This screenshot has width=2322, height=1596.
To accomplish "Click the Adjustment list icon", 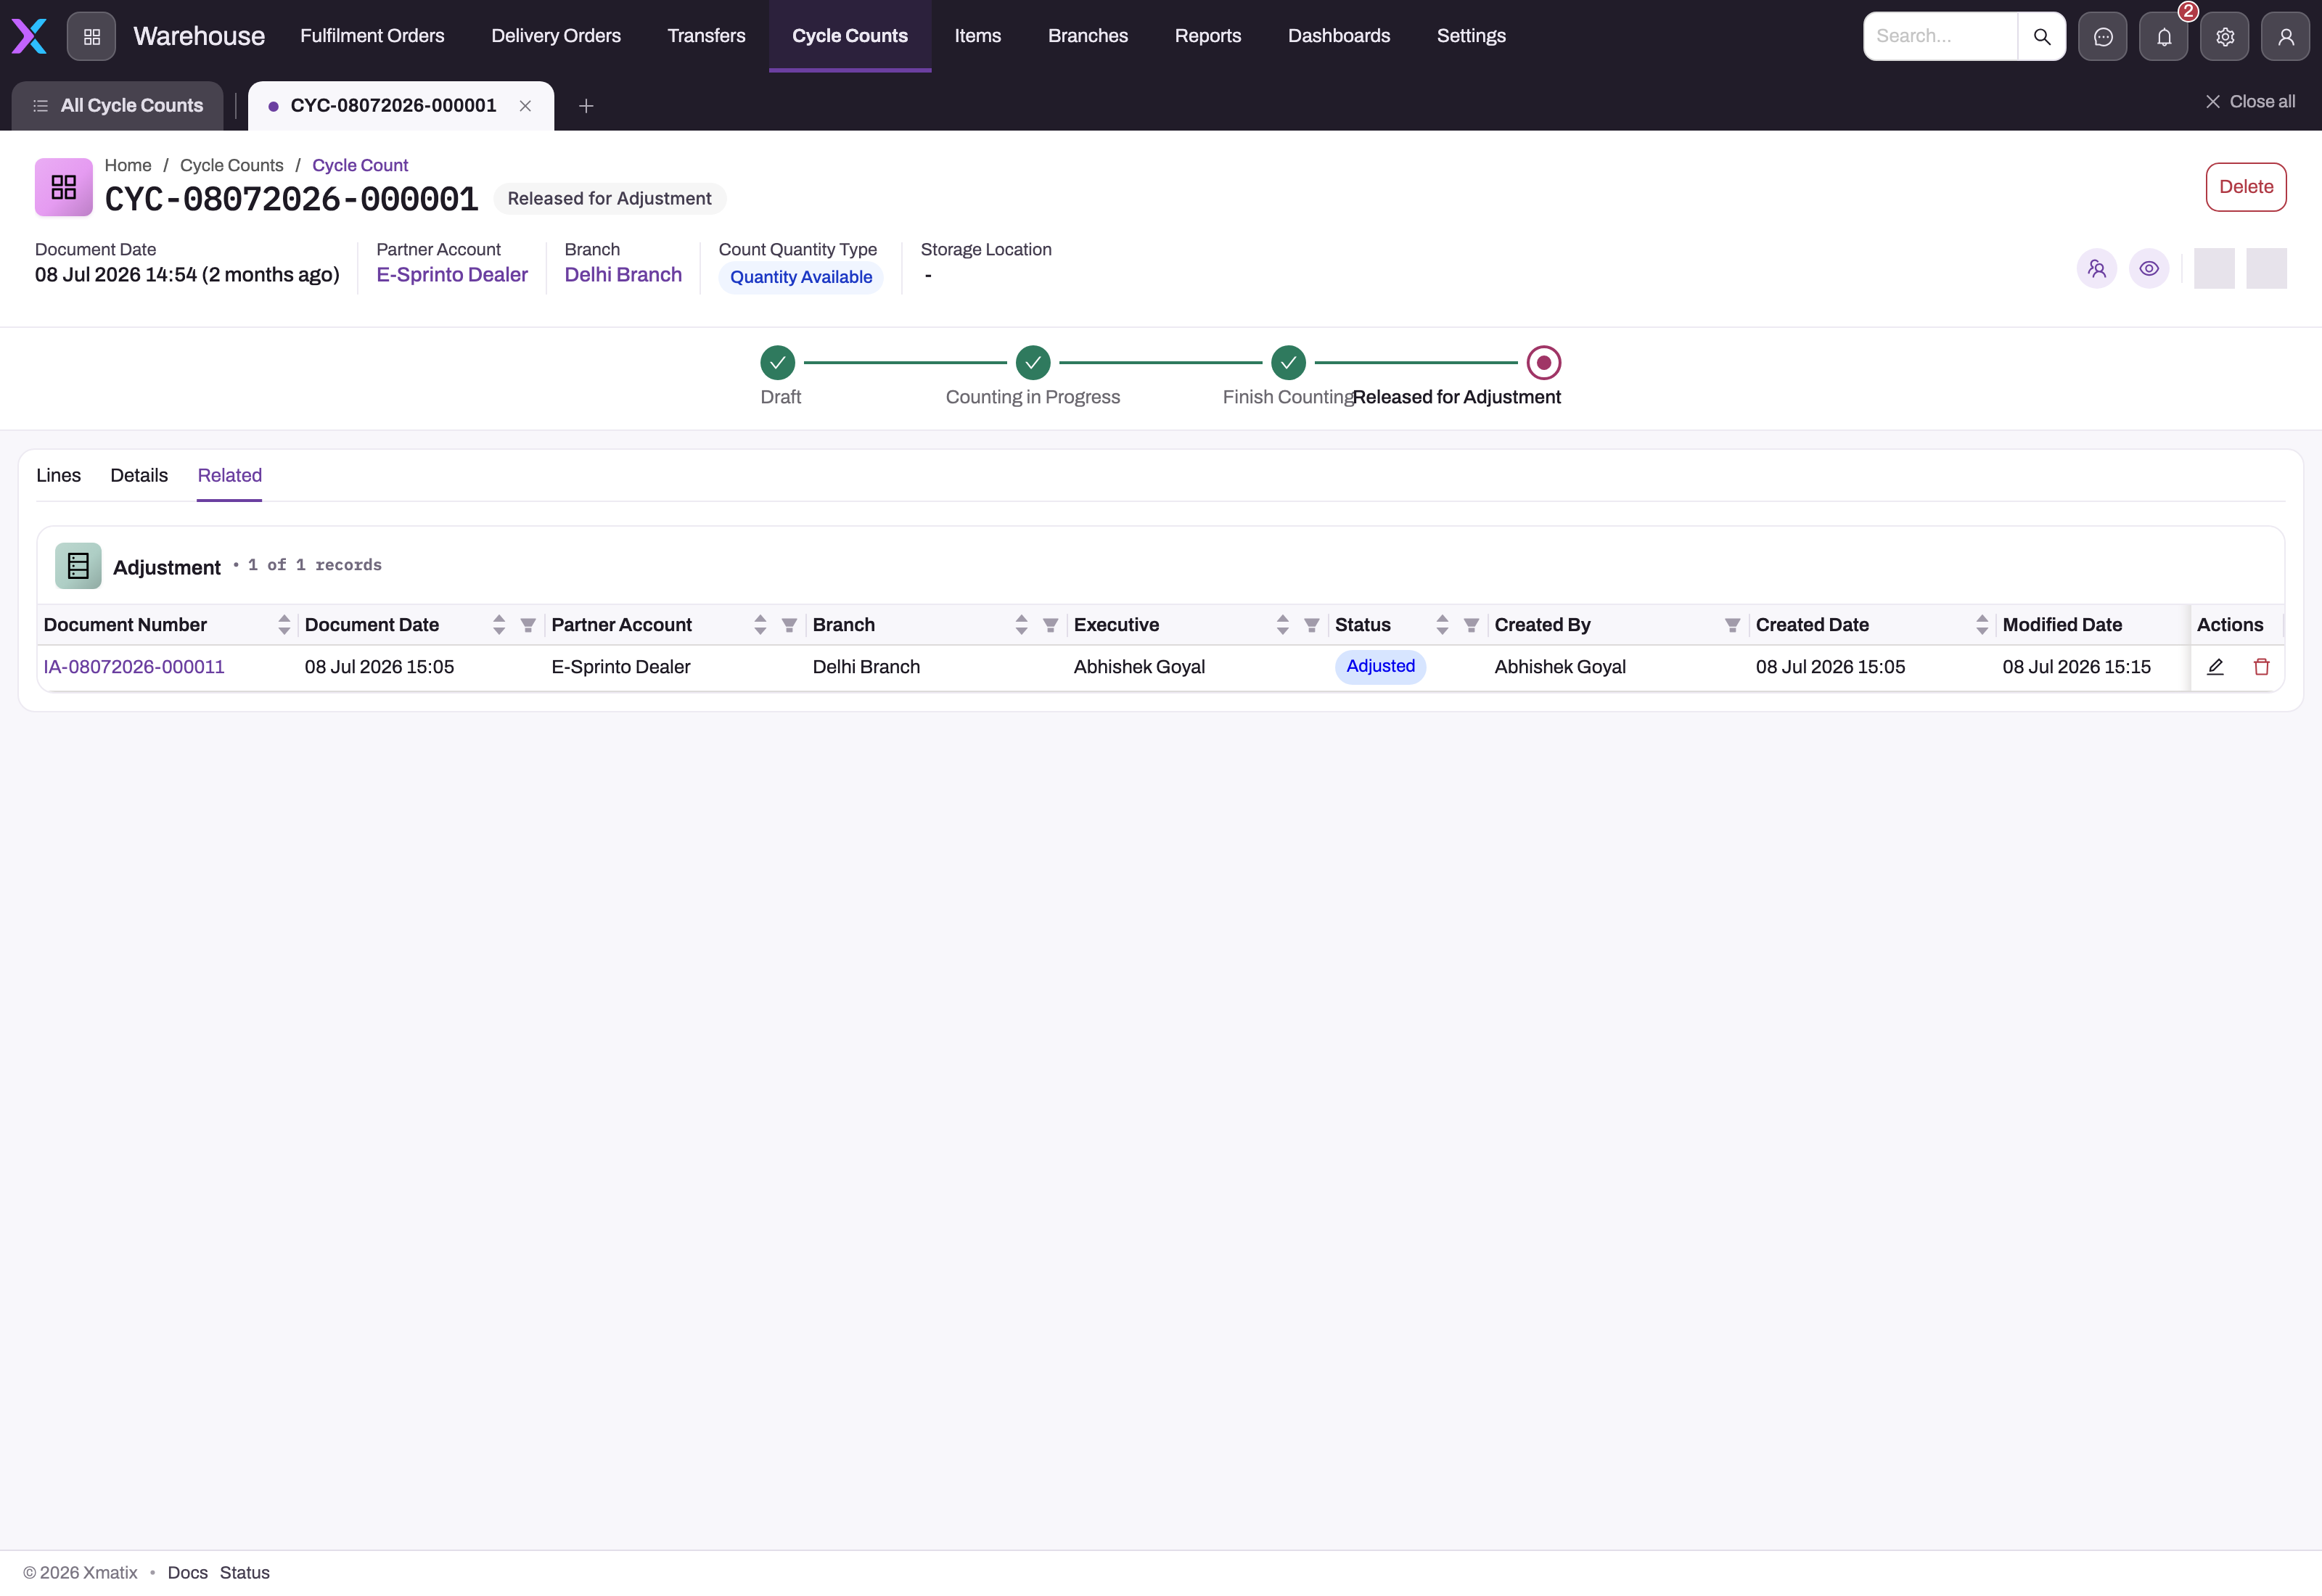I will coord(78,566).
